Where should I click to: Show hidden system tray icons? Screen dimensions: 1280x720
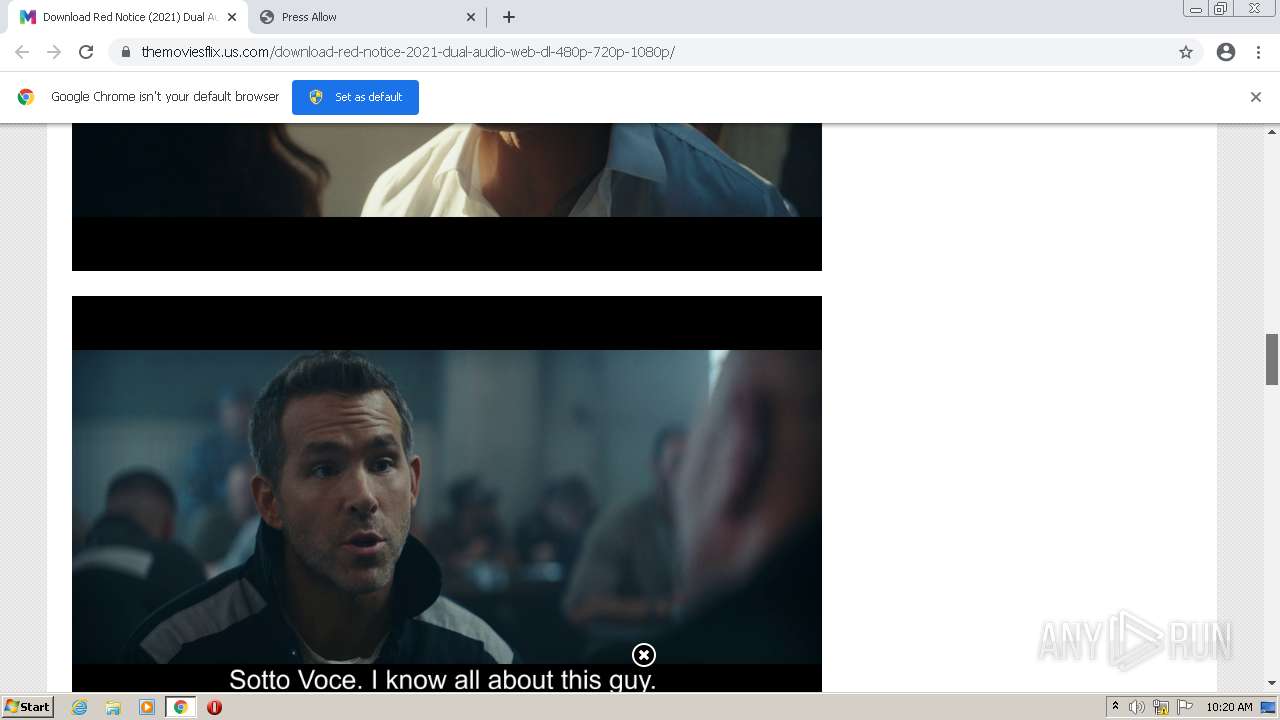click(1115, 707)
